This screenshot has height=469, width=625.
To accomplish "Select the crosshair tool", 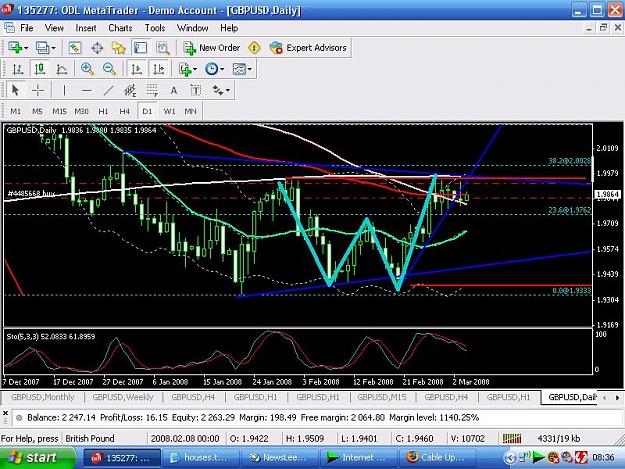I will [38, 90].
